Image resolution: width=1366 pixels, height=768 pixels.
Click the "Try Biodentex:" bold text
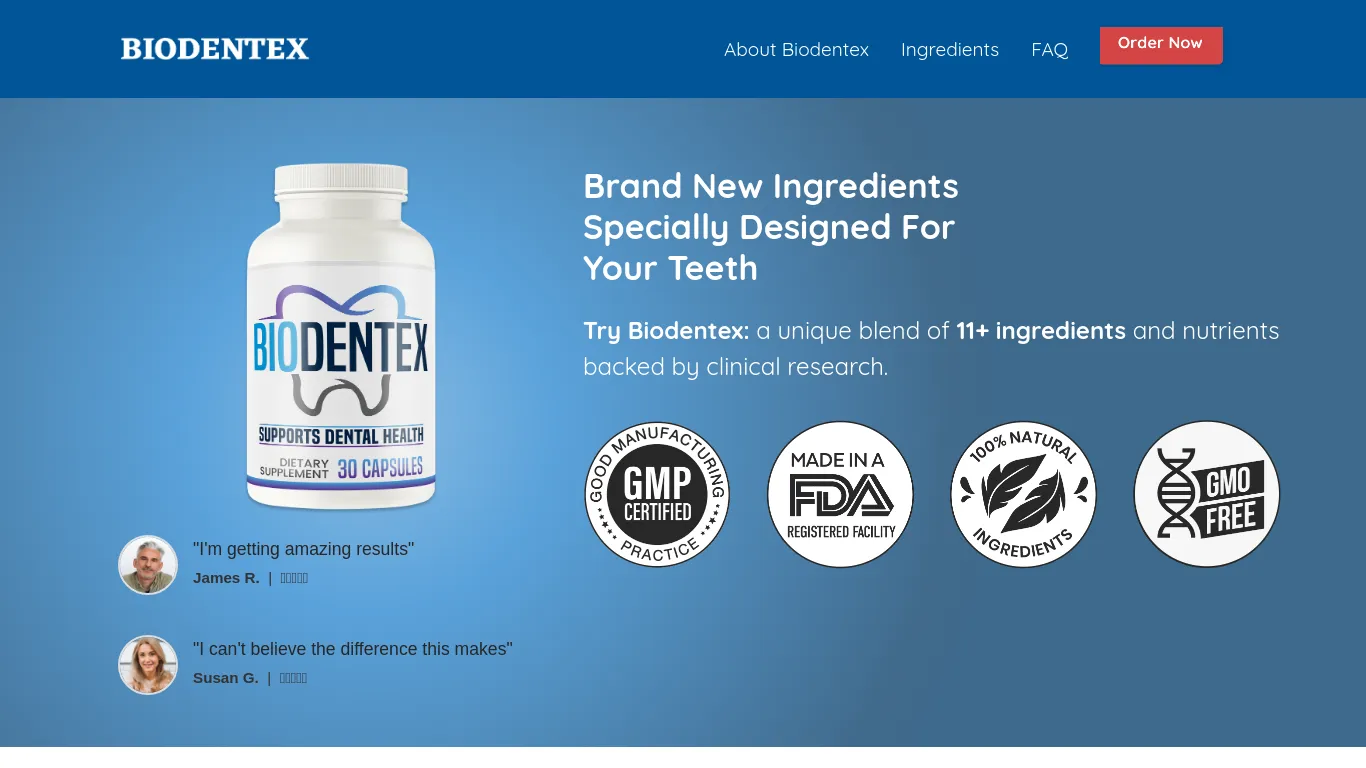click(x=666, y=331)
